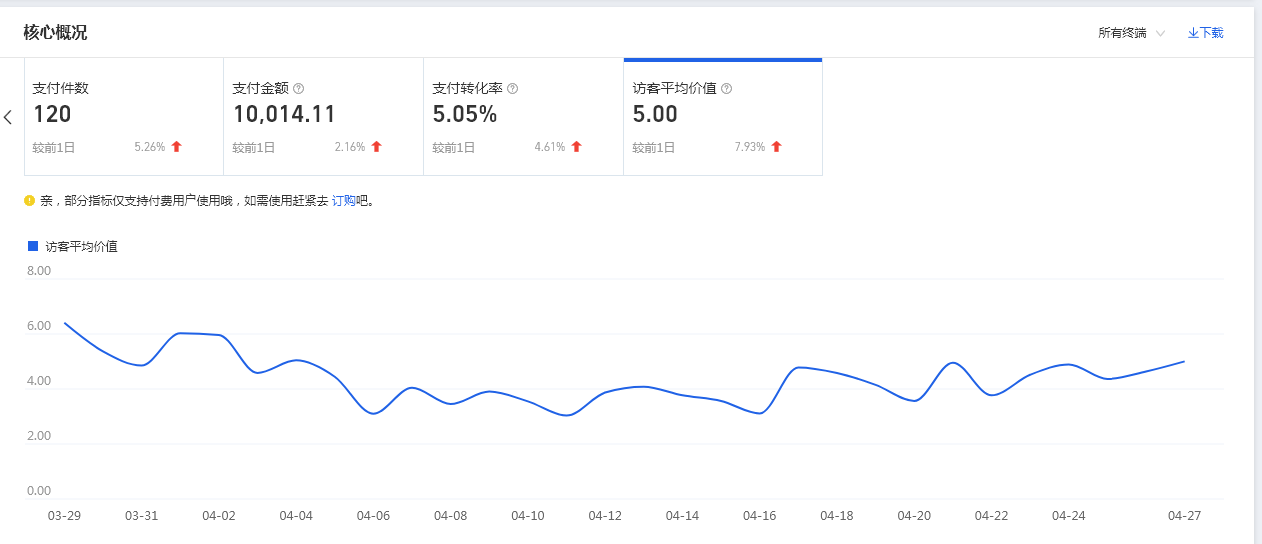Image resolution: width=1262 pixels, height=544 pixels.
Task: Click the 04-02 x-axis date label
Action: click(x=219, y=516)
